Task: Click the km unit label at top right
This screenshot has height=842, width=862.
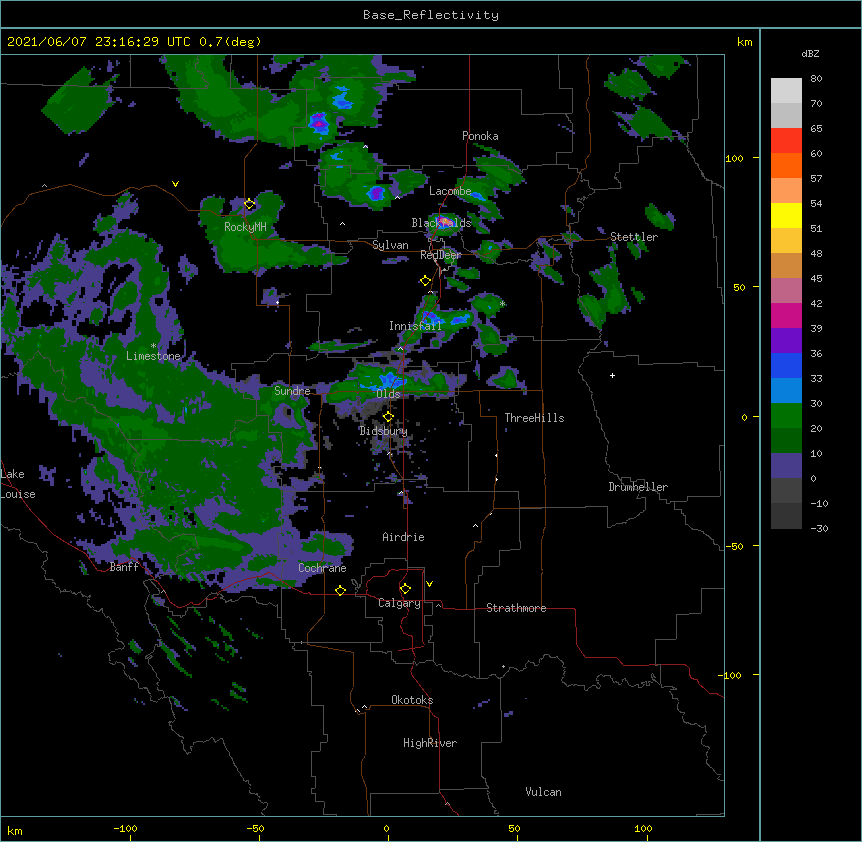Action: [x=744, y=42]
